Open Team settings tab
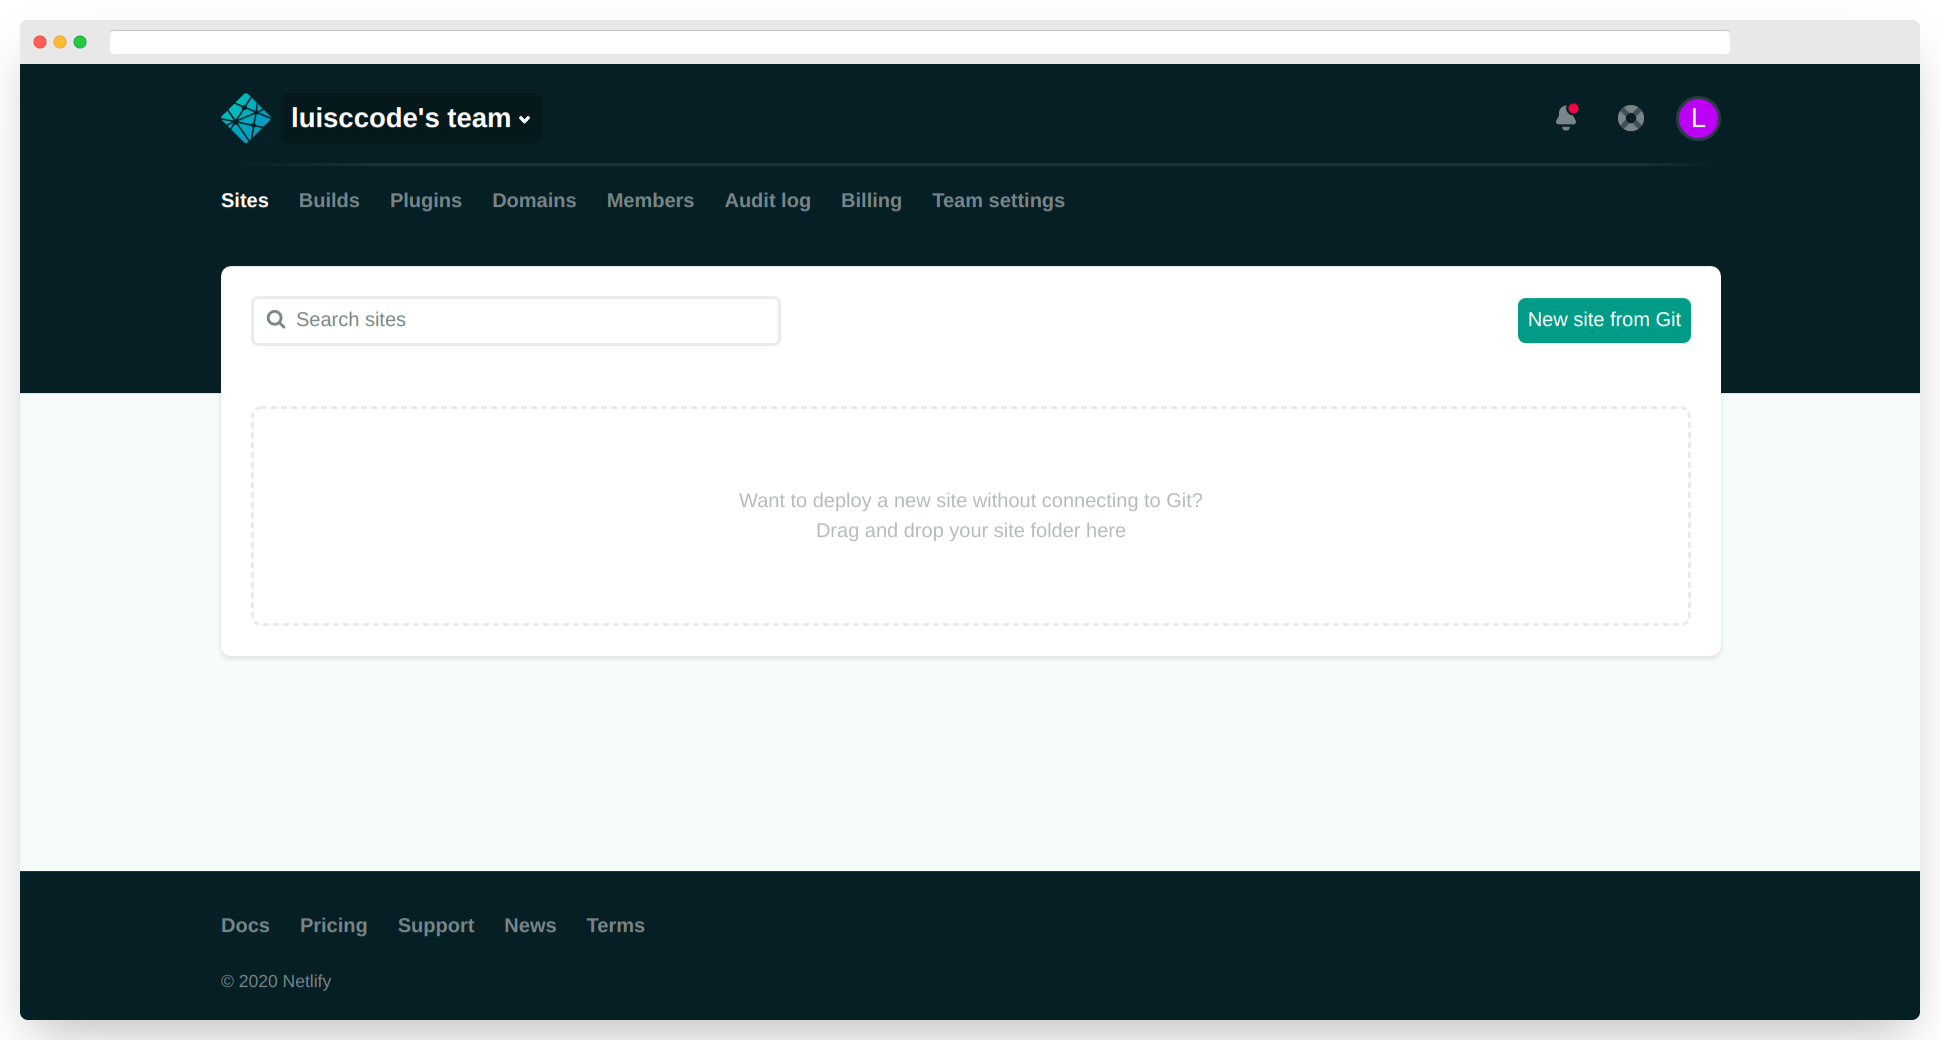Screen dimensions: 1940x1040 click(x=998, y=200)
